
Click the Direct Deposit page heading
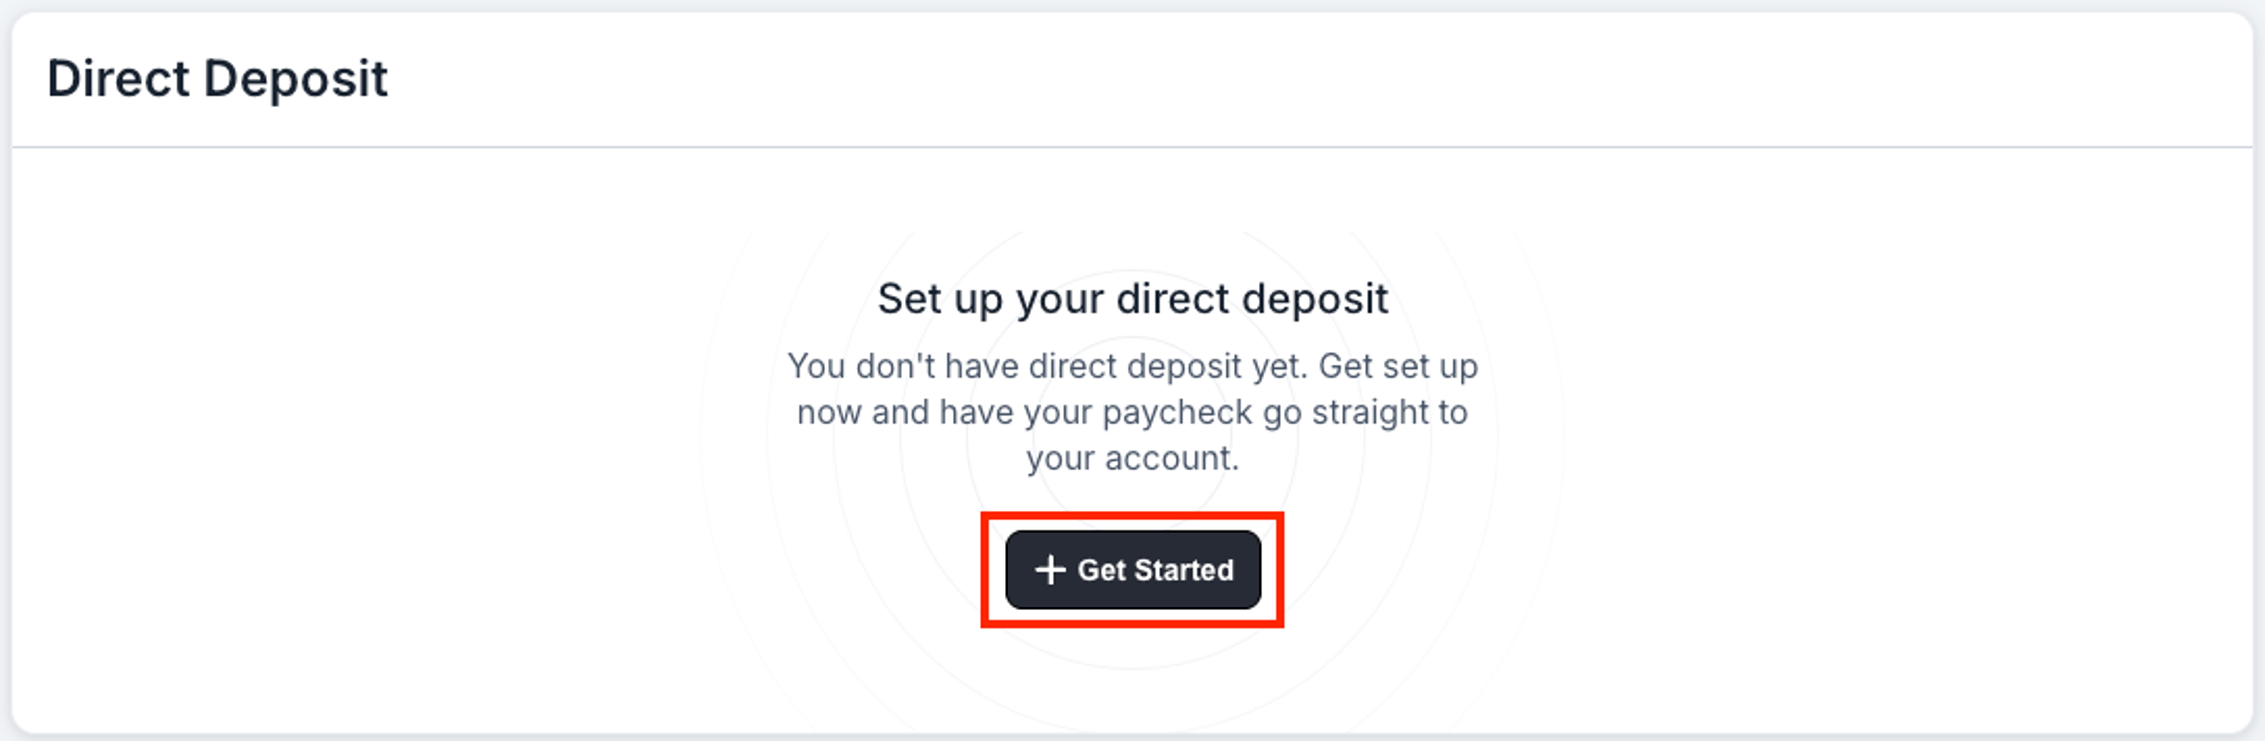click(x=217, y=79)
